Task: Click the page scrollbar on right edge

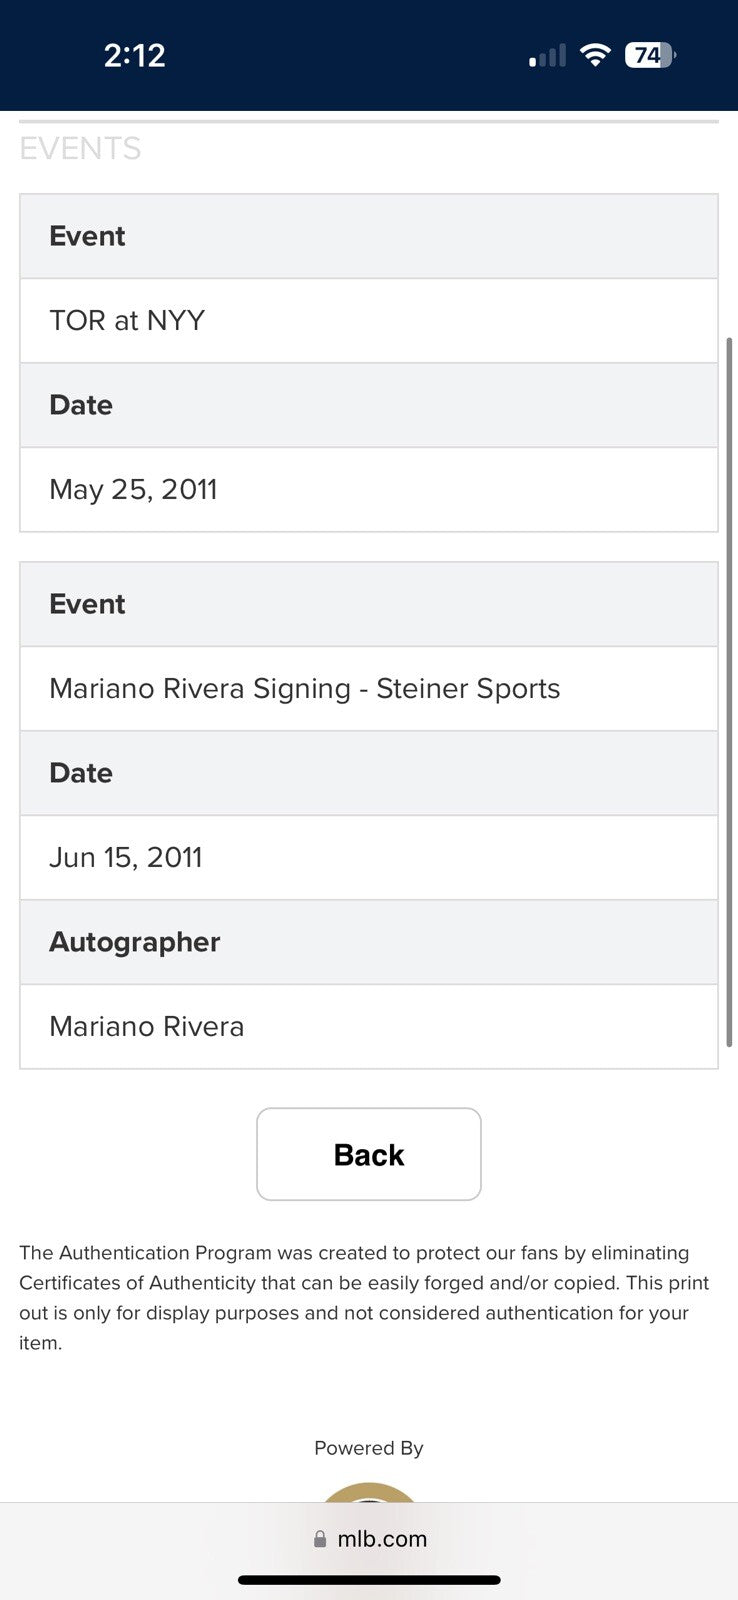Action: [x=730, y=690]
